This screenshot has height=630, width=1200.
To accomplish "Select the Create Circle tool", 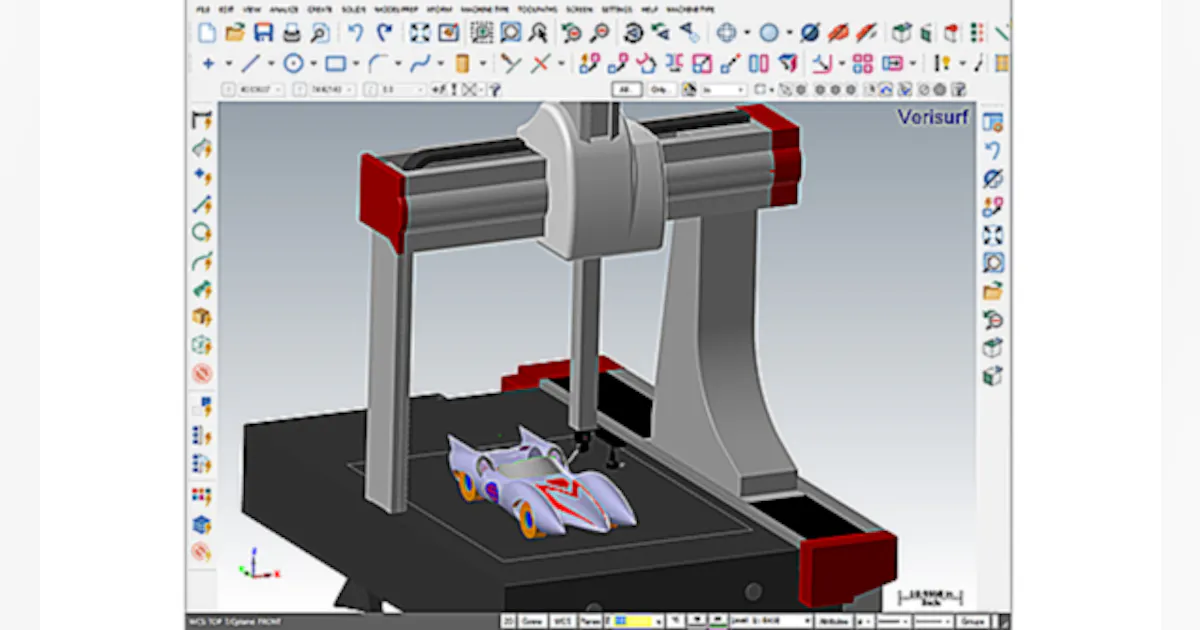I will [x=294, y=63].
